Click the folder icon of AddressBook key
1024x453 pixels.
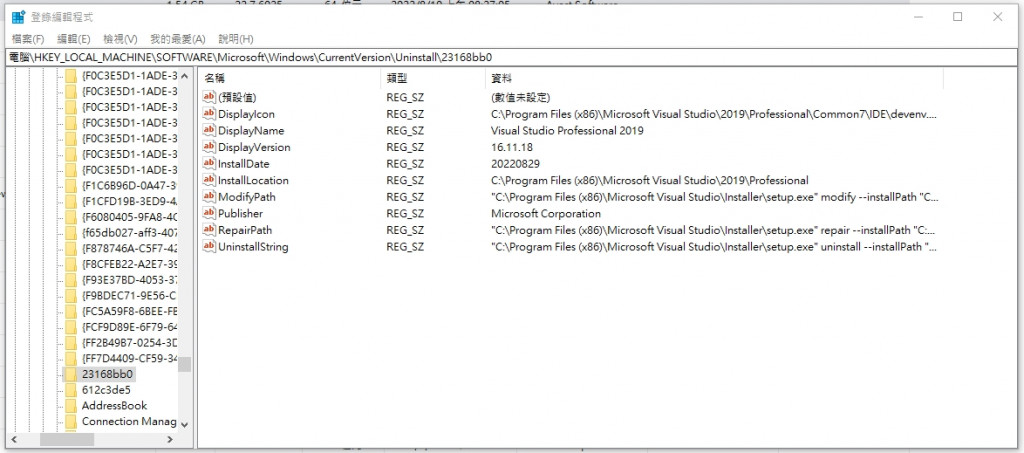(71, 405)
